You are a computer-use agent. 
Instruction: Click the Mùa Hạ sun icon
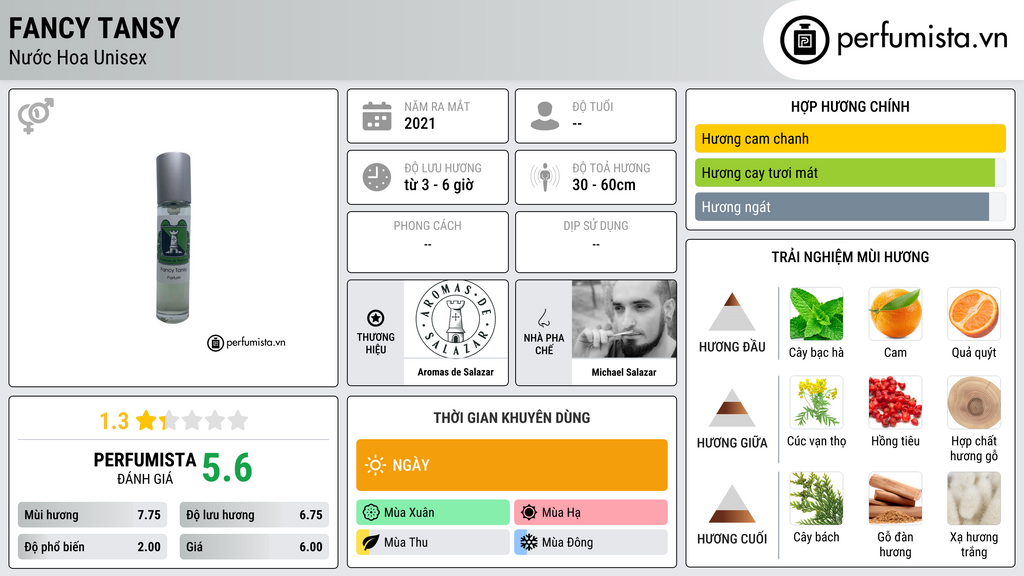point(529,513)
